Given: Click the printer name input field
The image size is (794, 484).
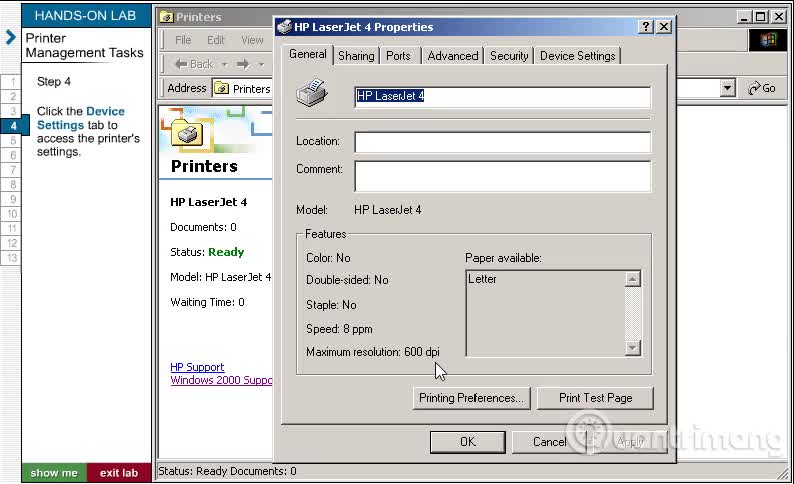Looking at the screenshot, I should coord(502,97).
